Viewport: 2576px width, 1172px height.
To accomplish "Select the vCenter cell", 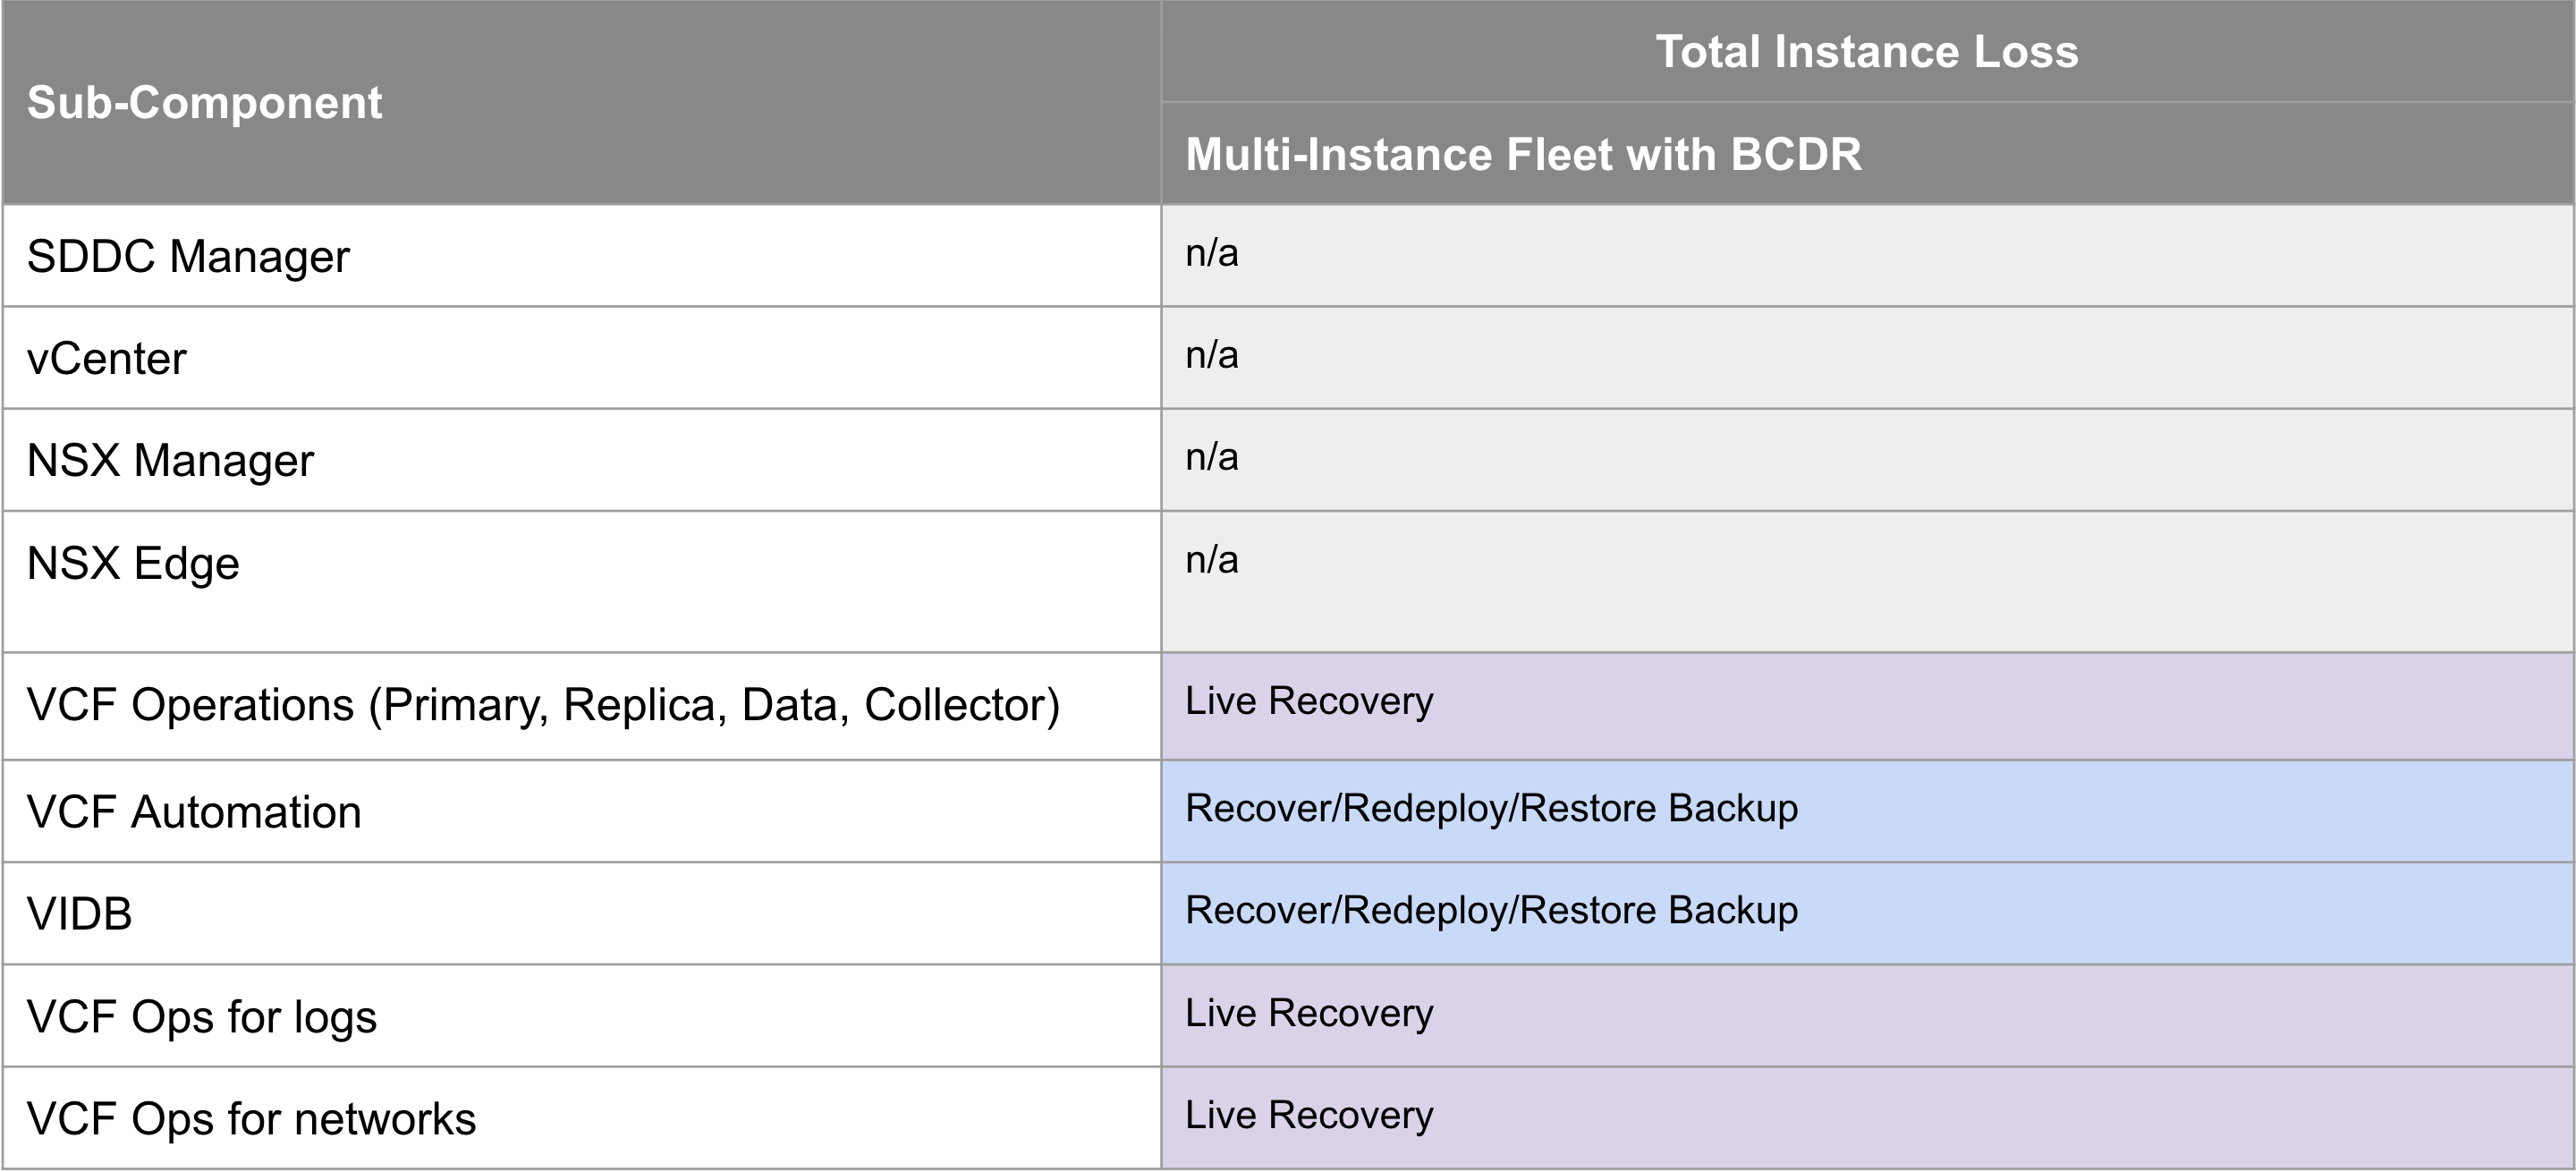I will (107, 359).
